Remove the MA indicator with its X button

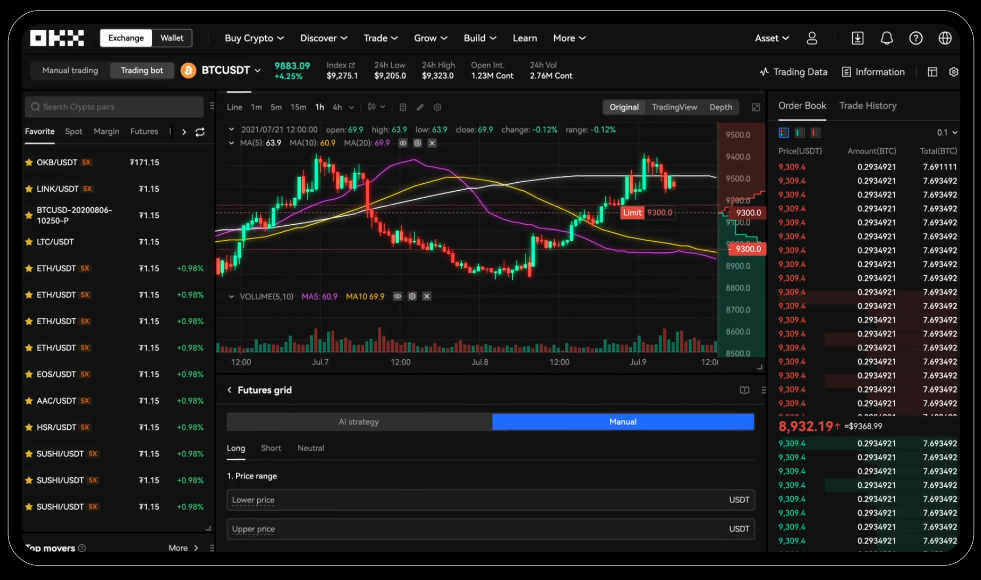click(x=432, y=143)
